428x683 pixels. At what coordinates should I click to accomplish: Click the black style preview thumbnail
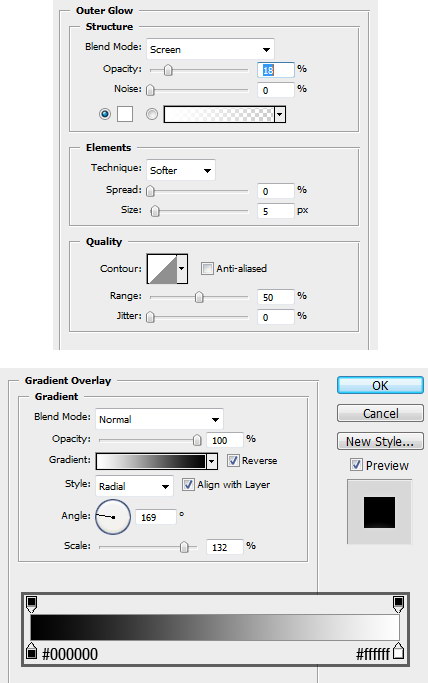(379, 512)
